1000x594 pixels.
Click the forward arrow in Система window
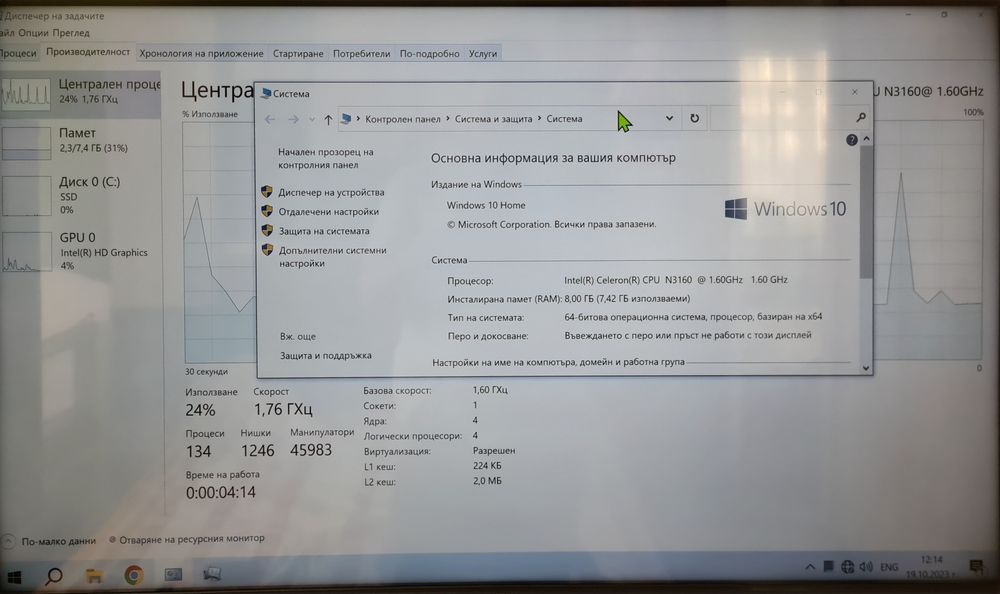[x=293, y=119]
